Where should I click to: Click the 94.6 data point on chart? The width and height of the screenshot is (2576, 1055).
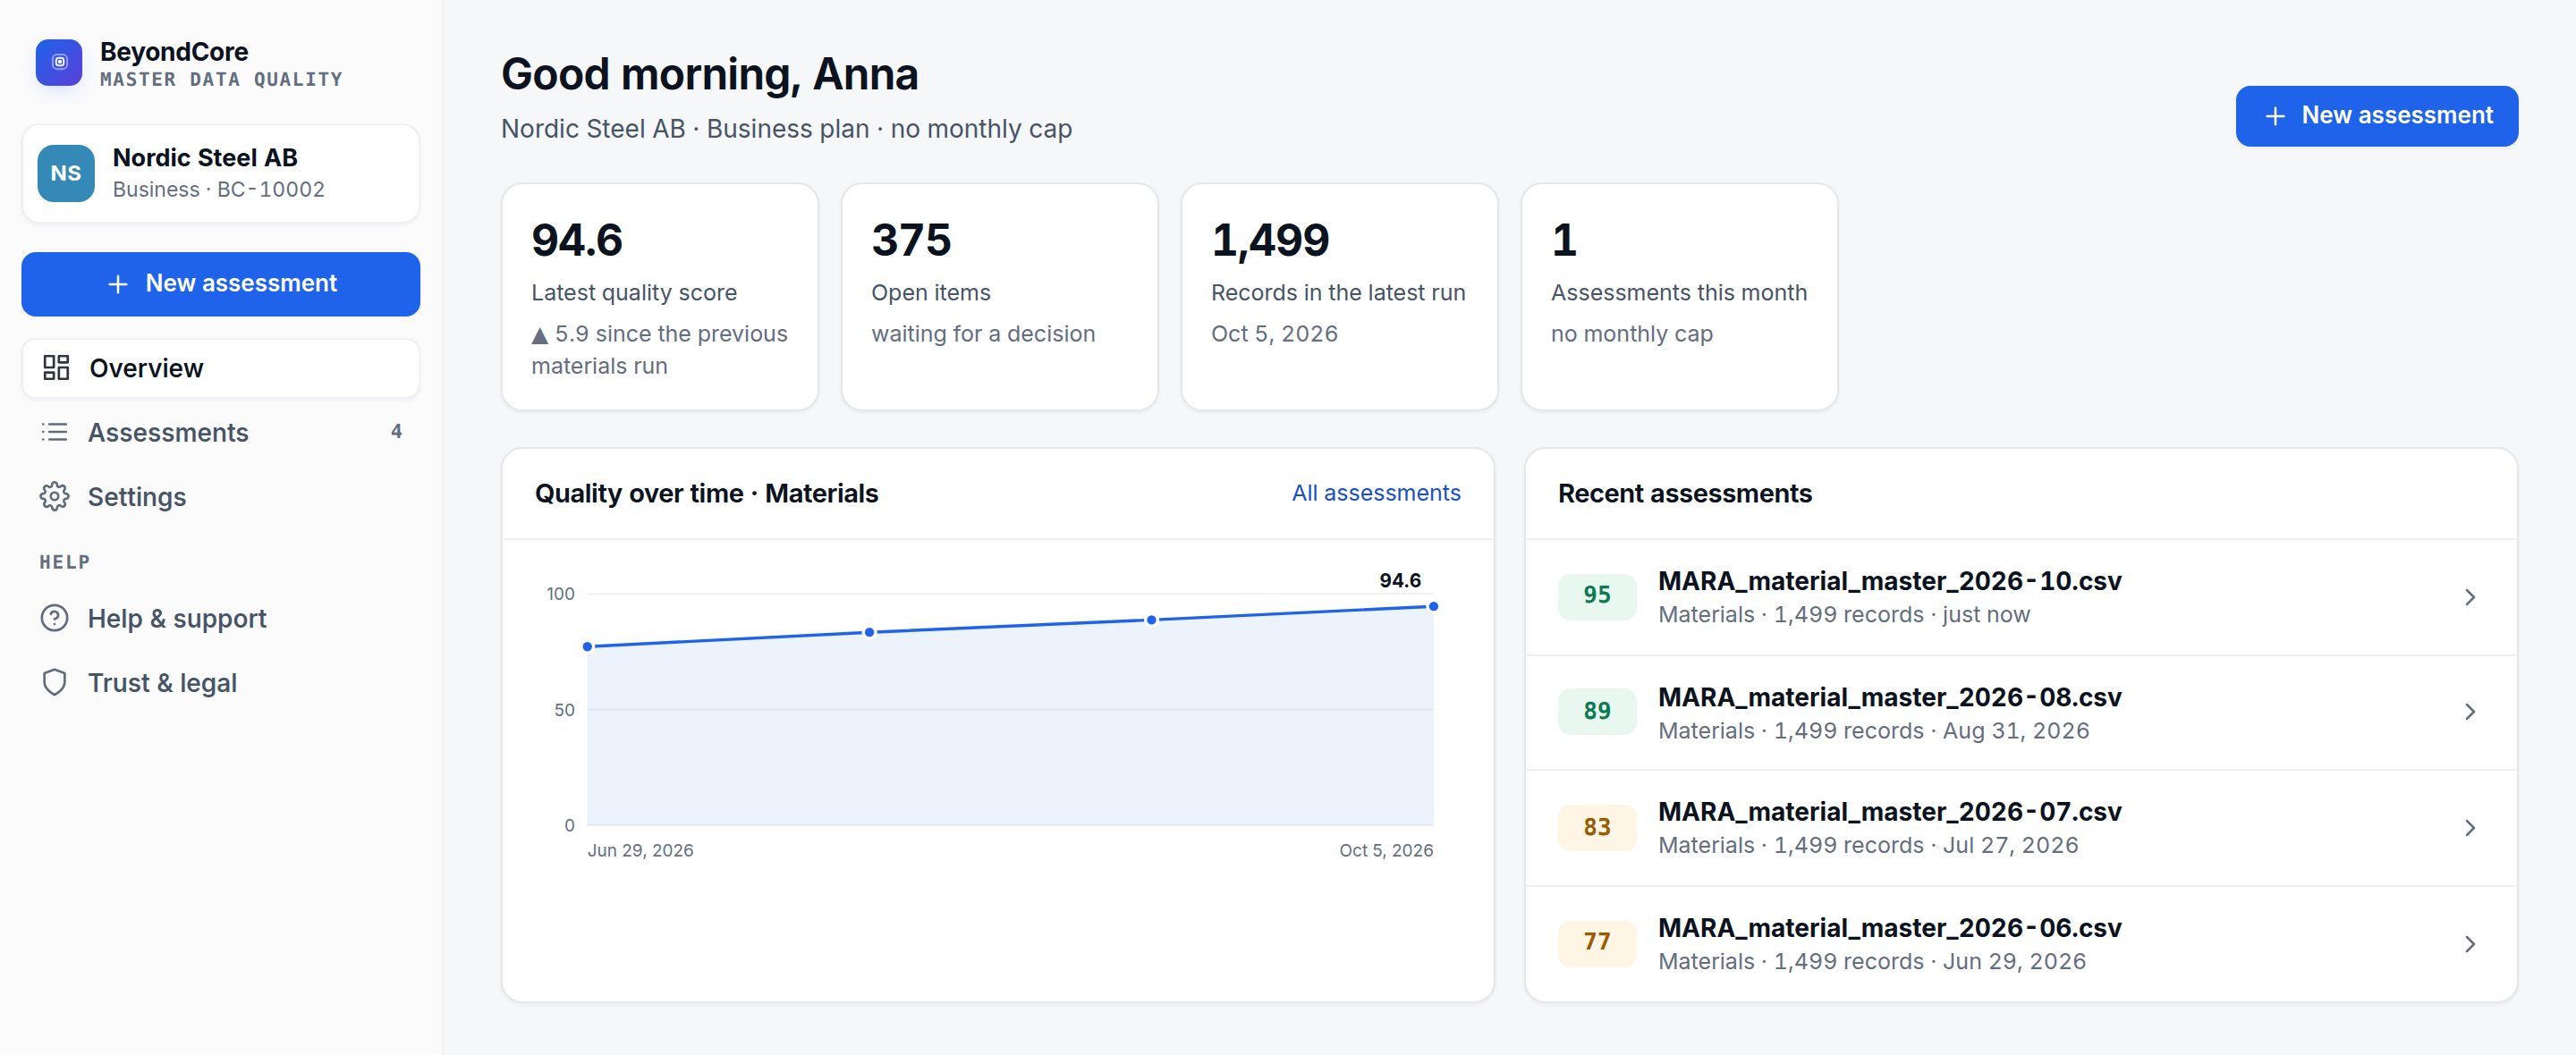coord(1433,606)
